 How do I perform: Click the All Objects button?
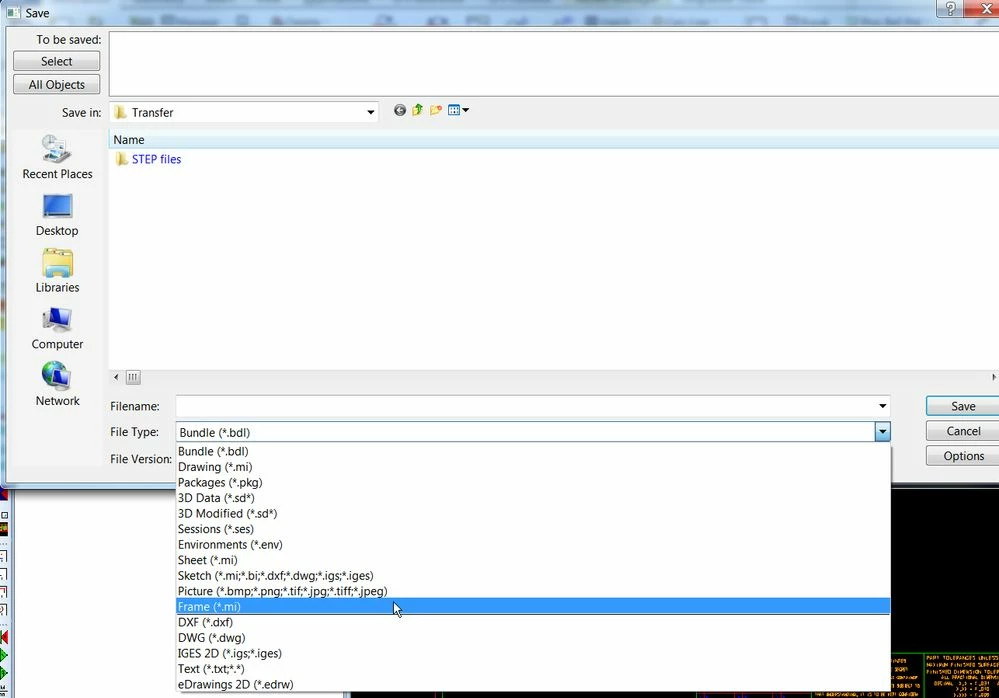point(57,85)
